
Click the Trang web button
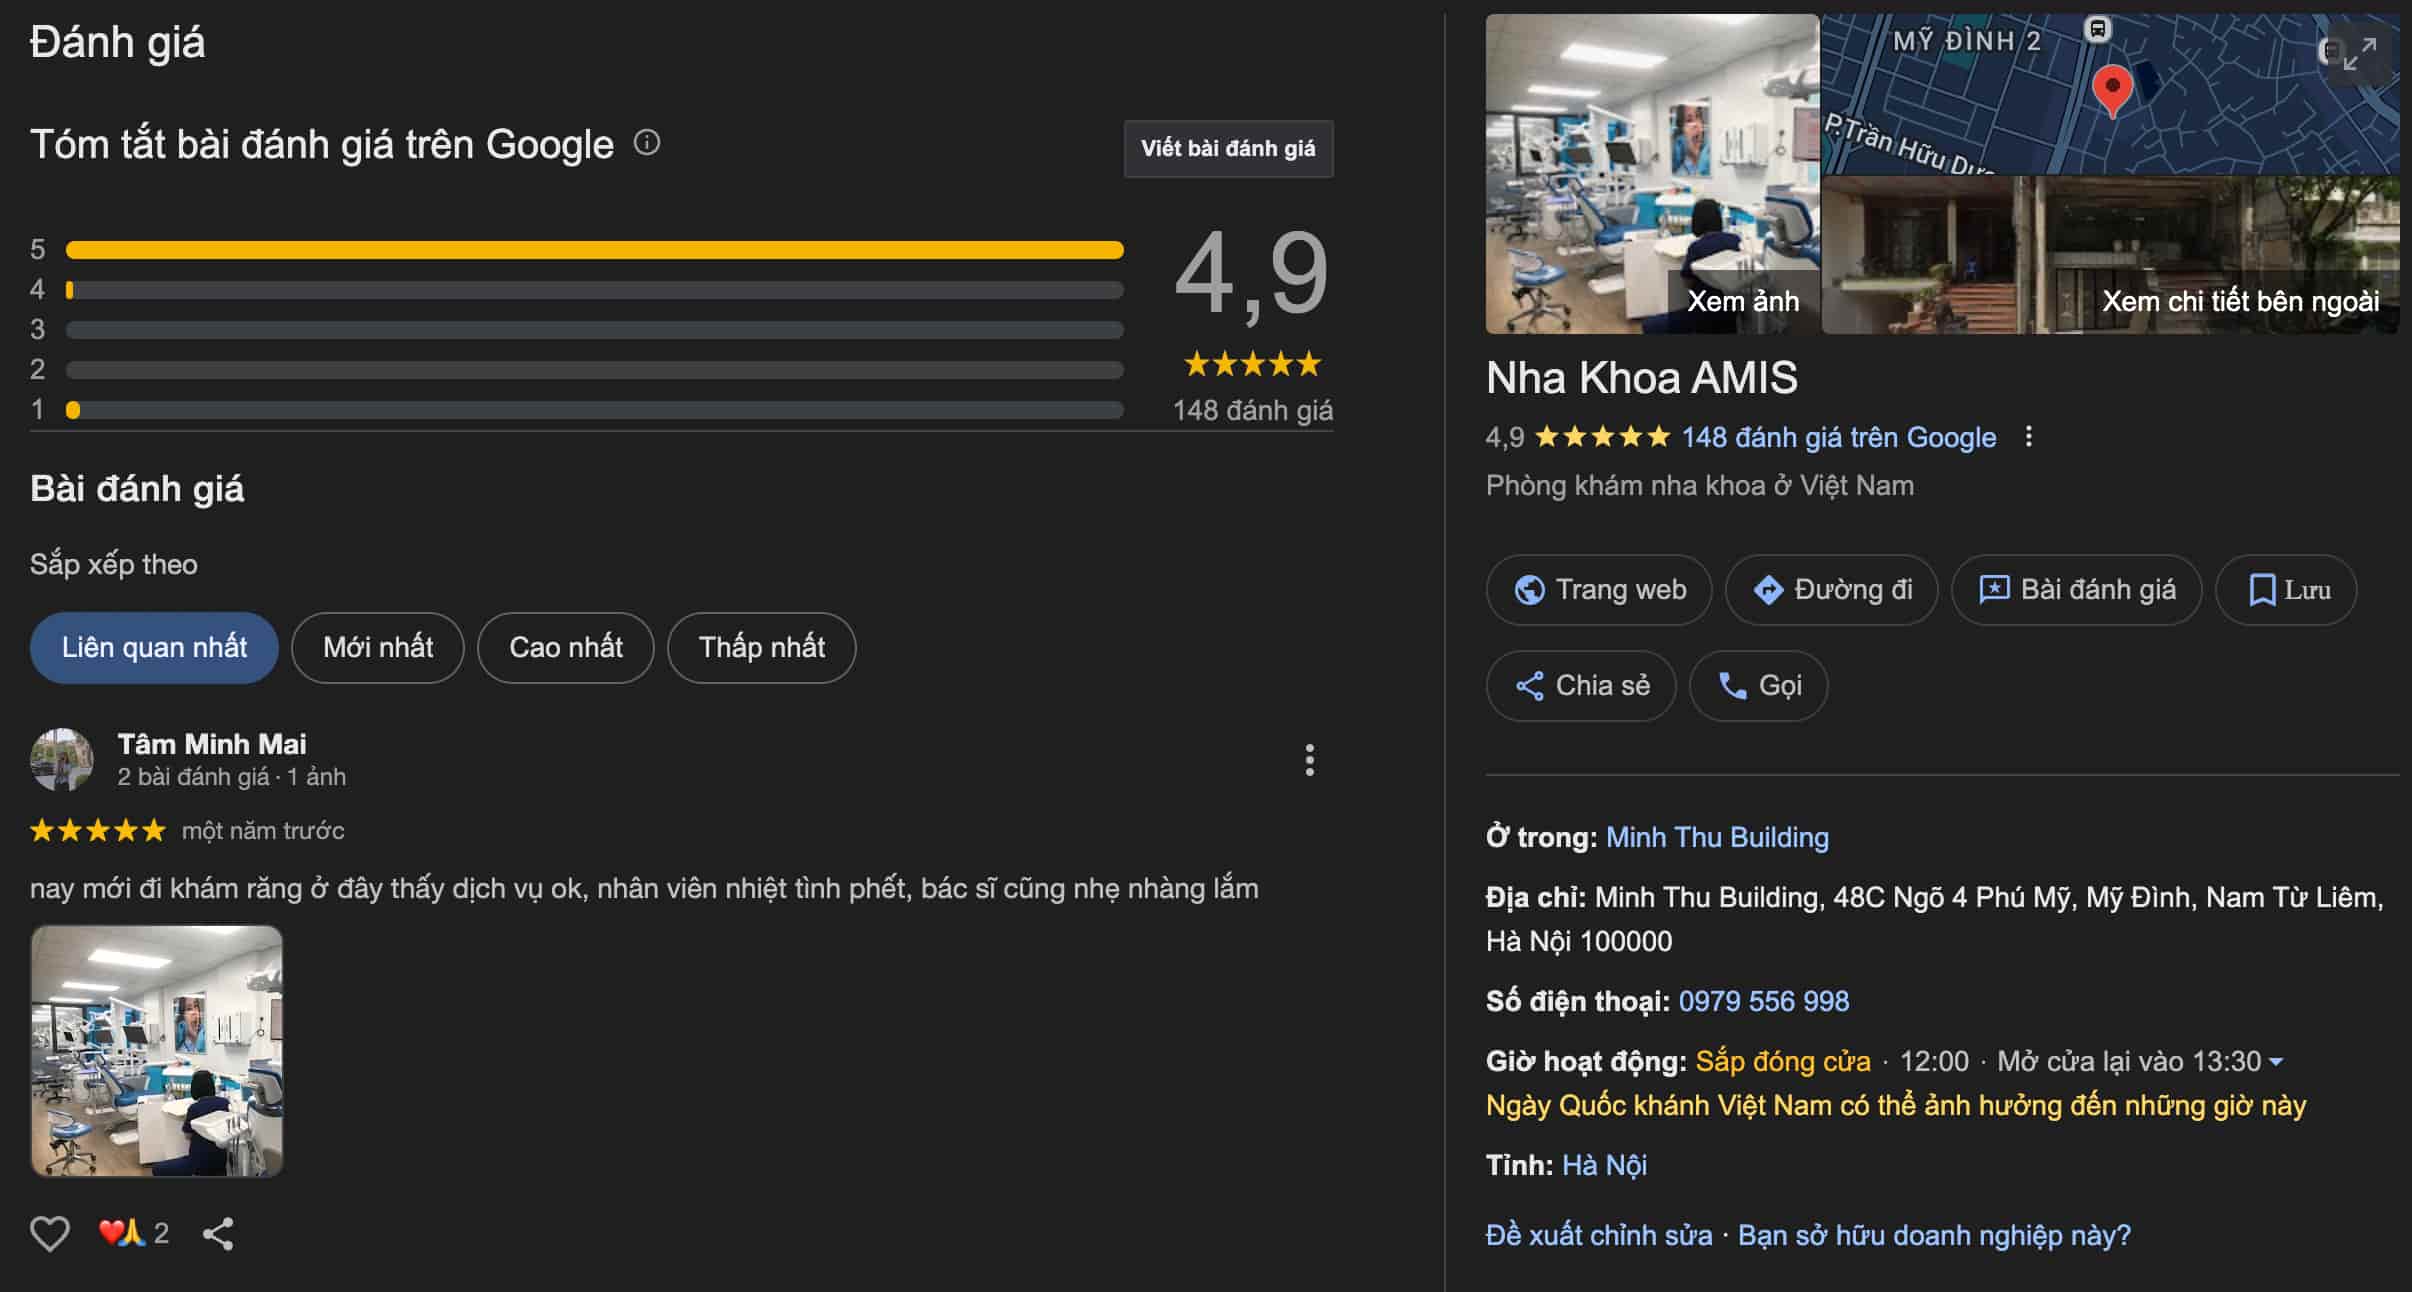click(x=1599, y=590)
